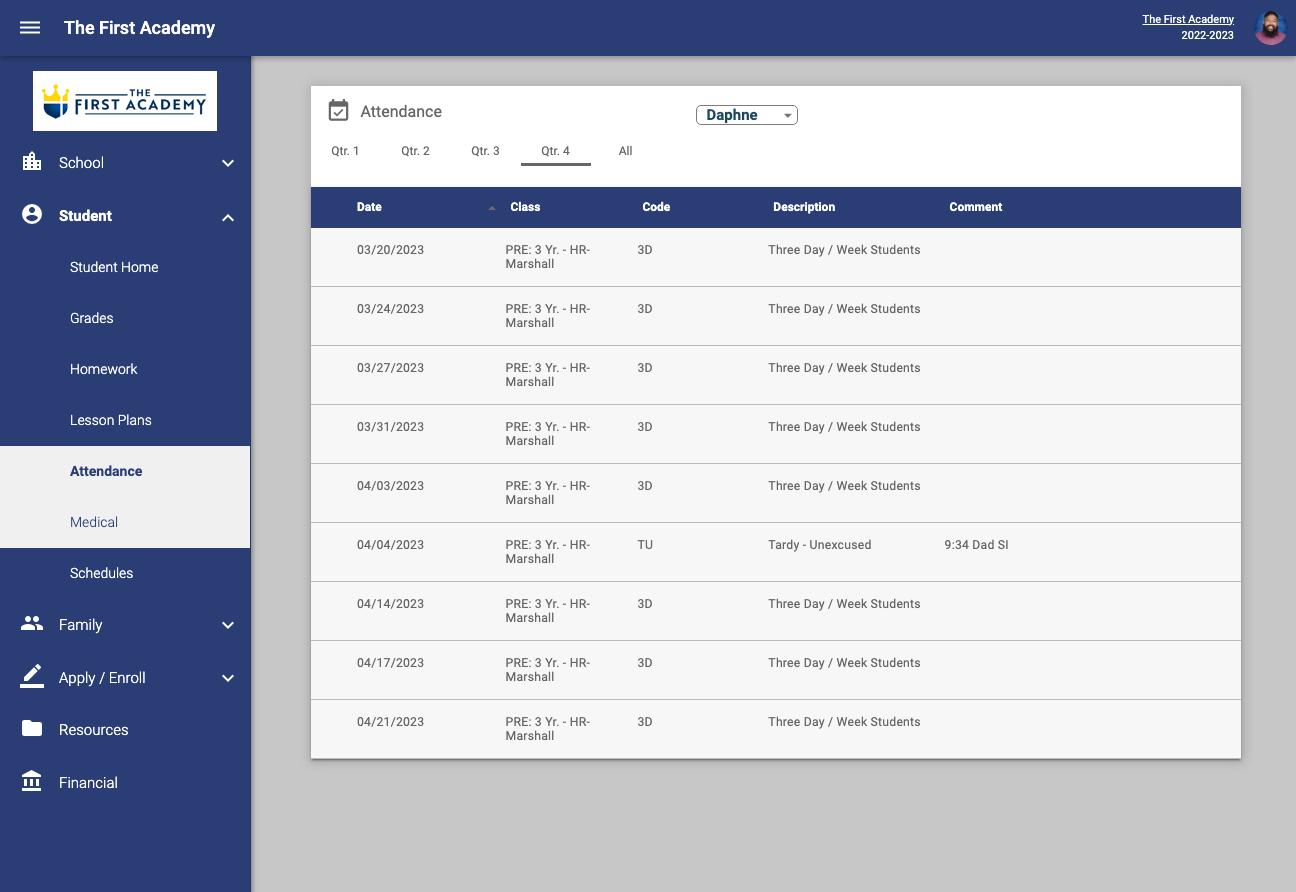Sort by the Date column header
Viewport: 1296px width, 892px height.
(x=369, y=207)
